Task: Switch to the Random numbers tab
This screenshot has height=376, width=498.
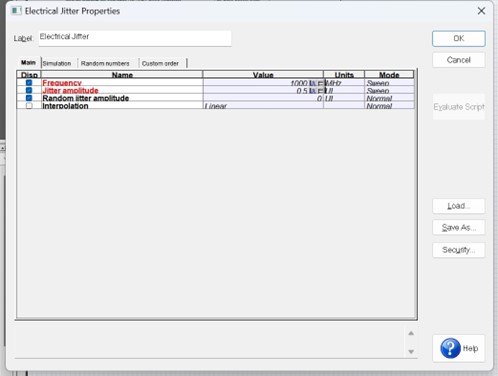Action: (x=105, y=63)
